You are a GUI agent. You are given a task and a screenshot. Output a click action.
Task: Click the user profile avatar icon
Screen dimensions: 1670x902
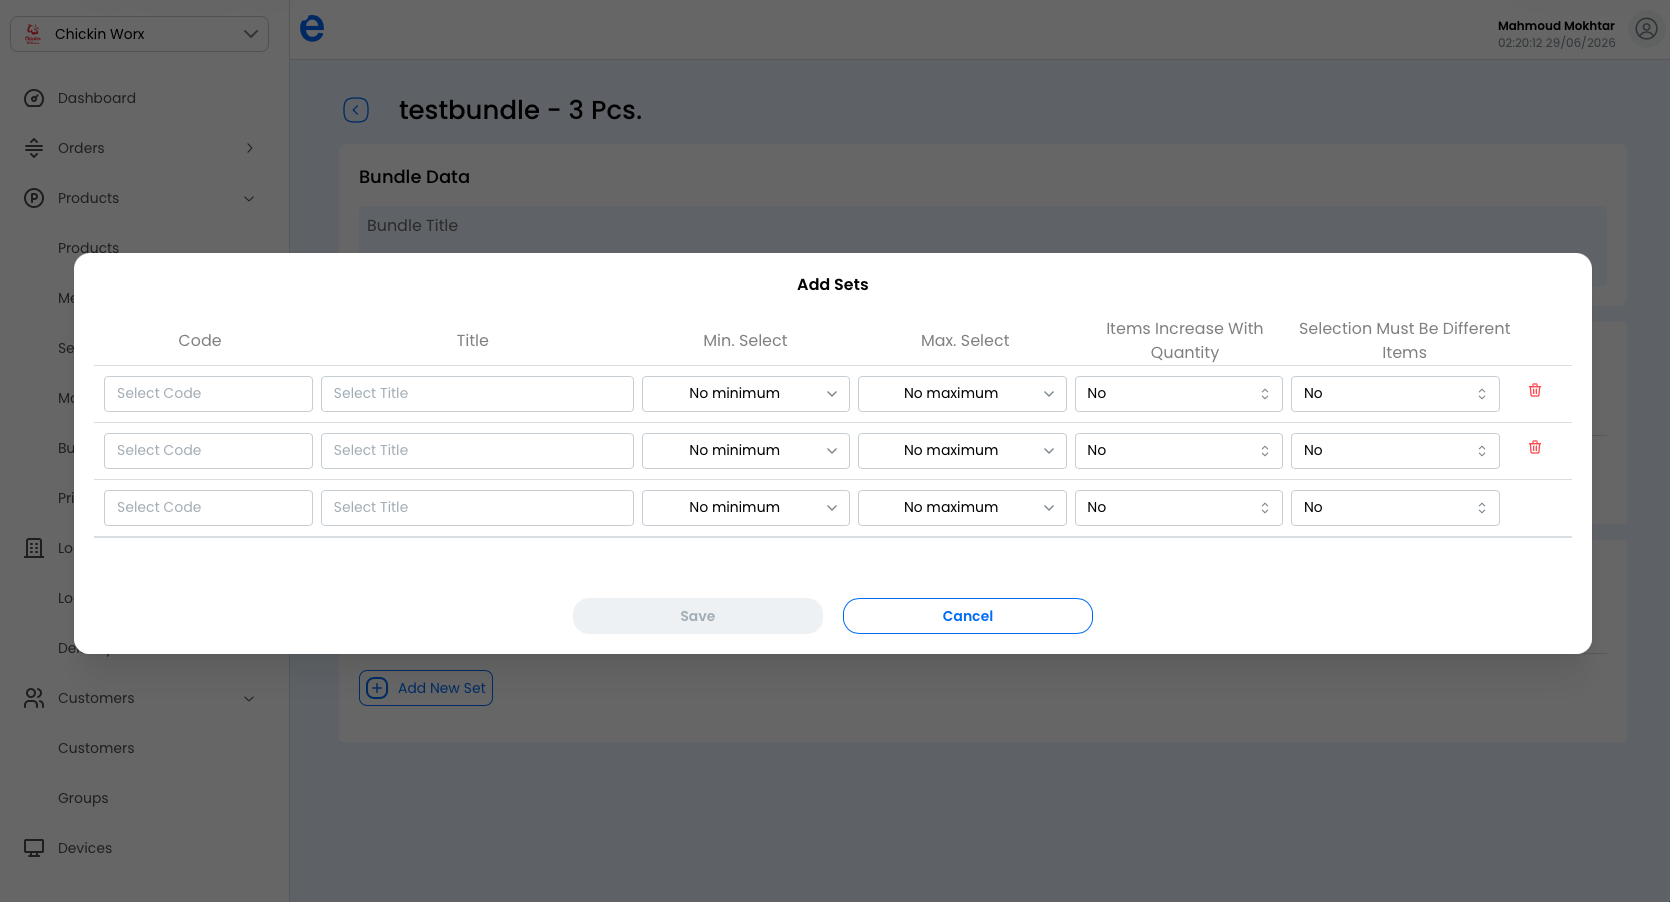point(1646,29)
